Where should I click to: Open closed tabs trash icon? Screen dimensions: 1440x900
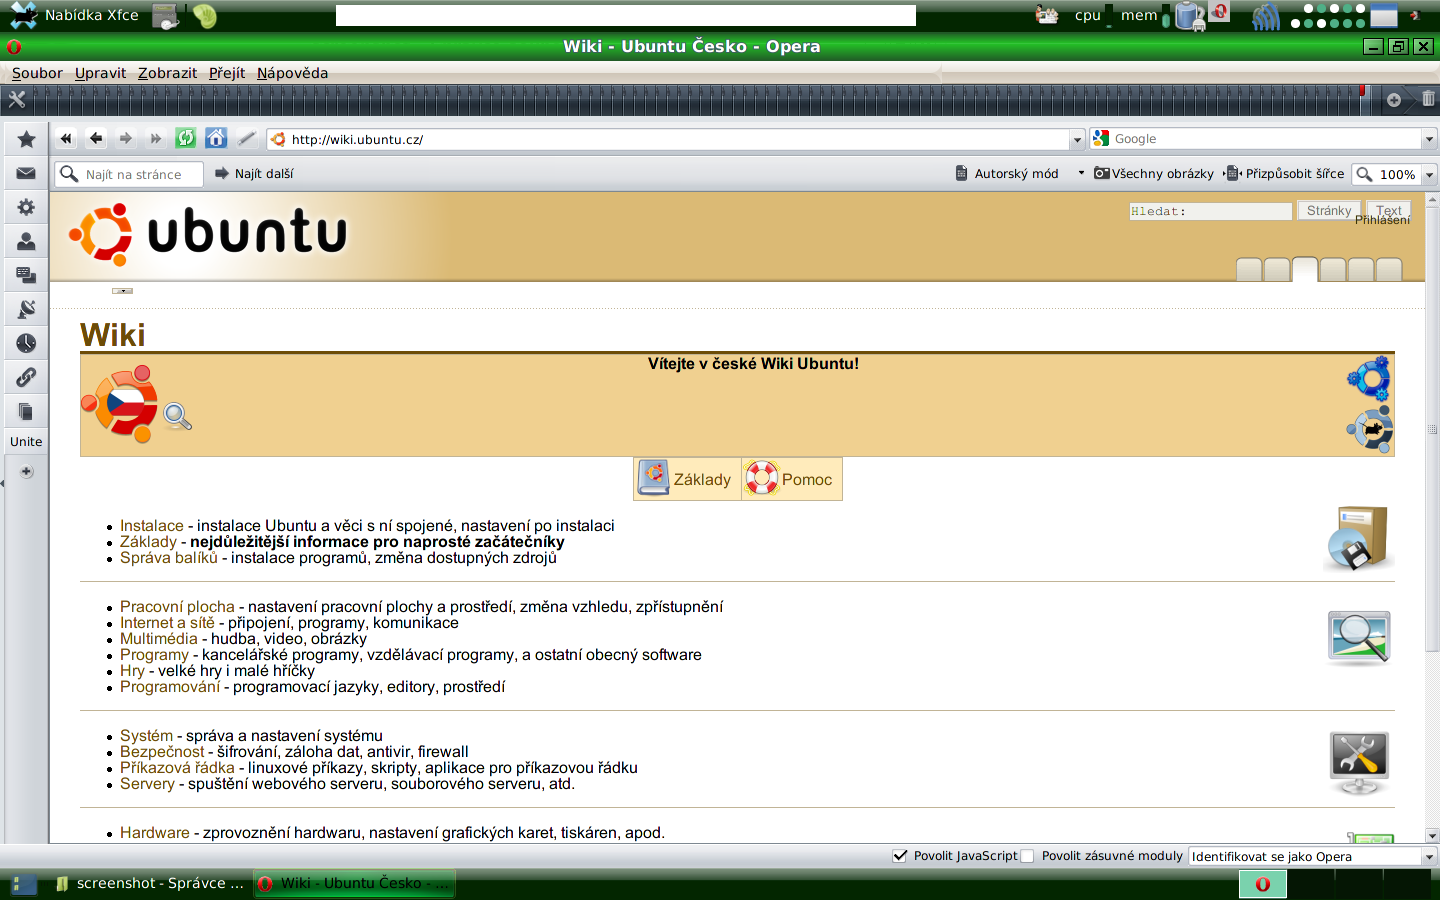(x=1427, y=99)
